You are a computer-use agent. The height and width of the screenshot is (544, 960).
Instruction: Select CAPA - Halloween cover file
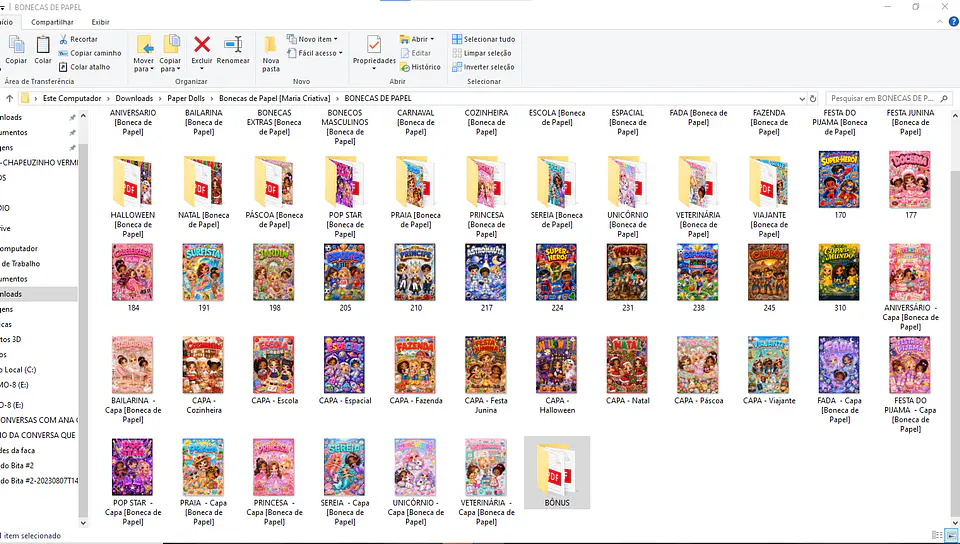[x=557, y=375]
